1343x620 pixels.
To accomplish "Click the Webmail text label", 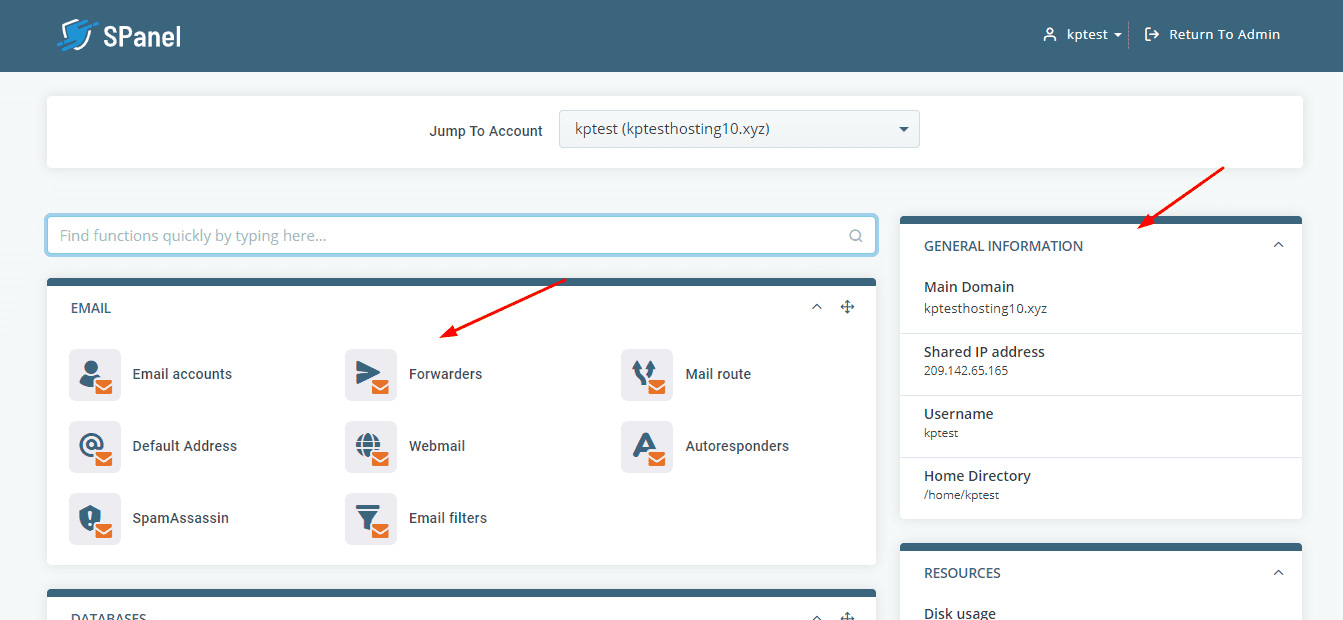I will (x=437, y=446).
